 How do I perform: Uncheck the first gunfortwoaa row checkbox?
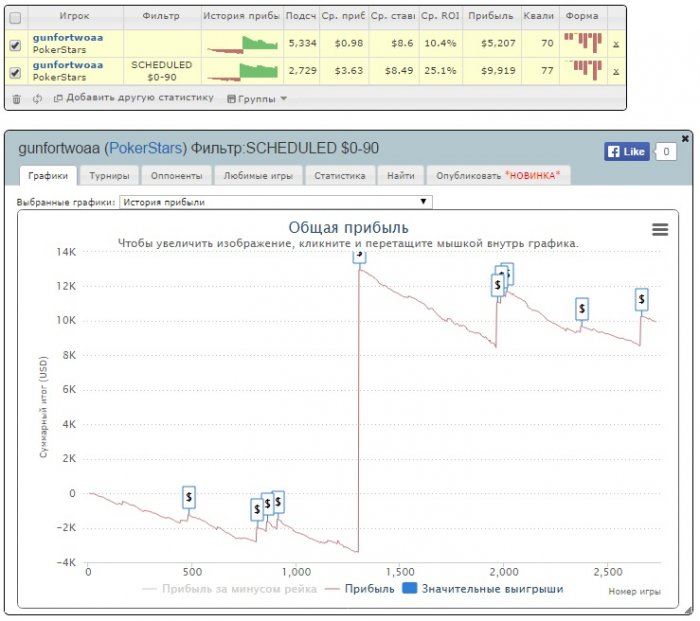[15, 45]
